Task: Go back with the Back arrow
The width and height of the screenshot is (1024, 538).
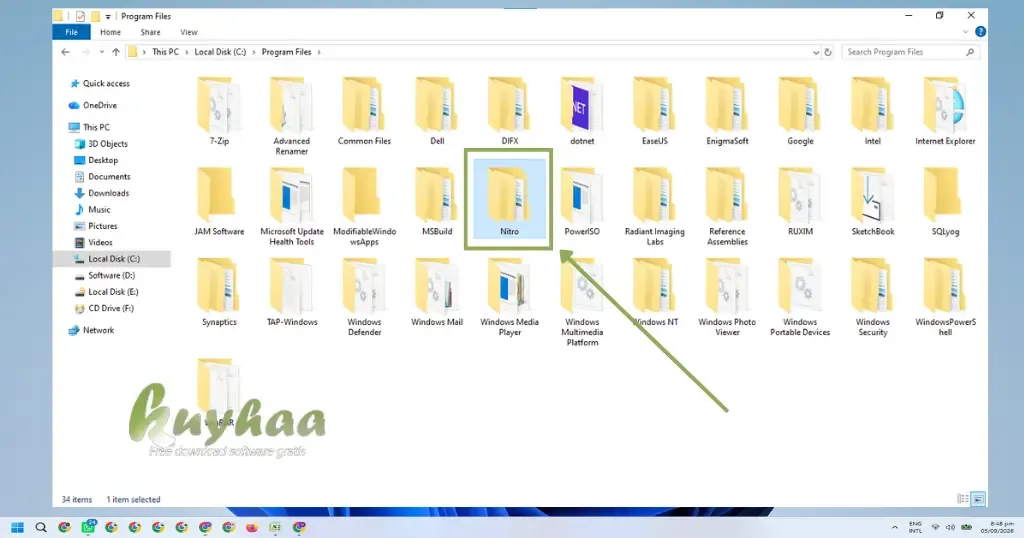Action: (x=65, y=52)
